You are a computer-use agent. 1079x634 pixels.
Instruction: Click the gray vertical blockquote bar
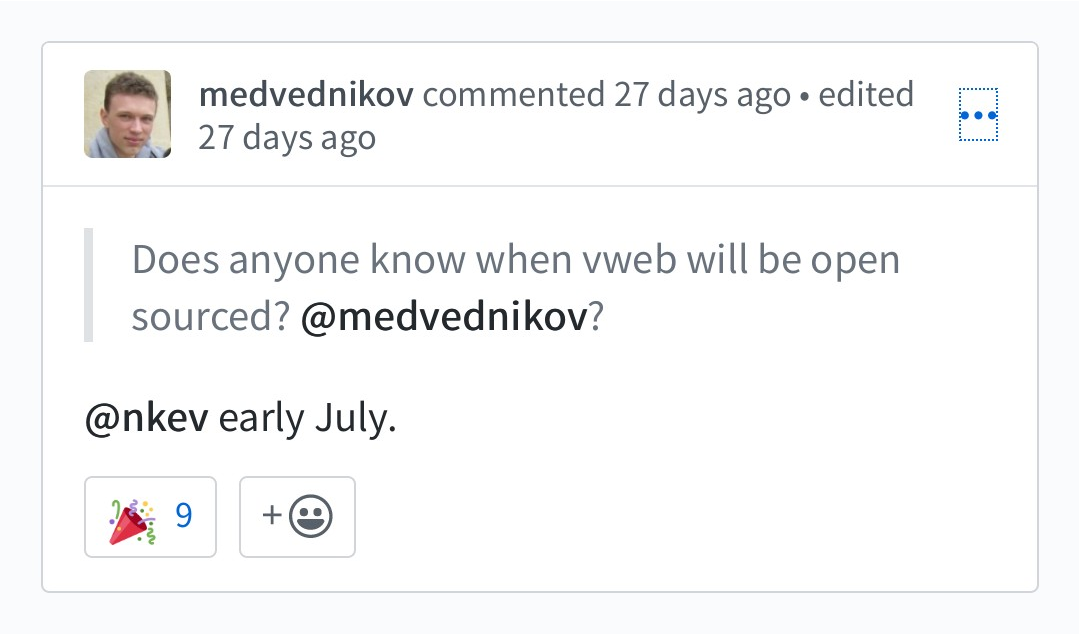[89, 285]
